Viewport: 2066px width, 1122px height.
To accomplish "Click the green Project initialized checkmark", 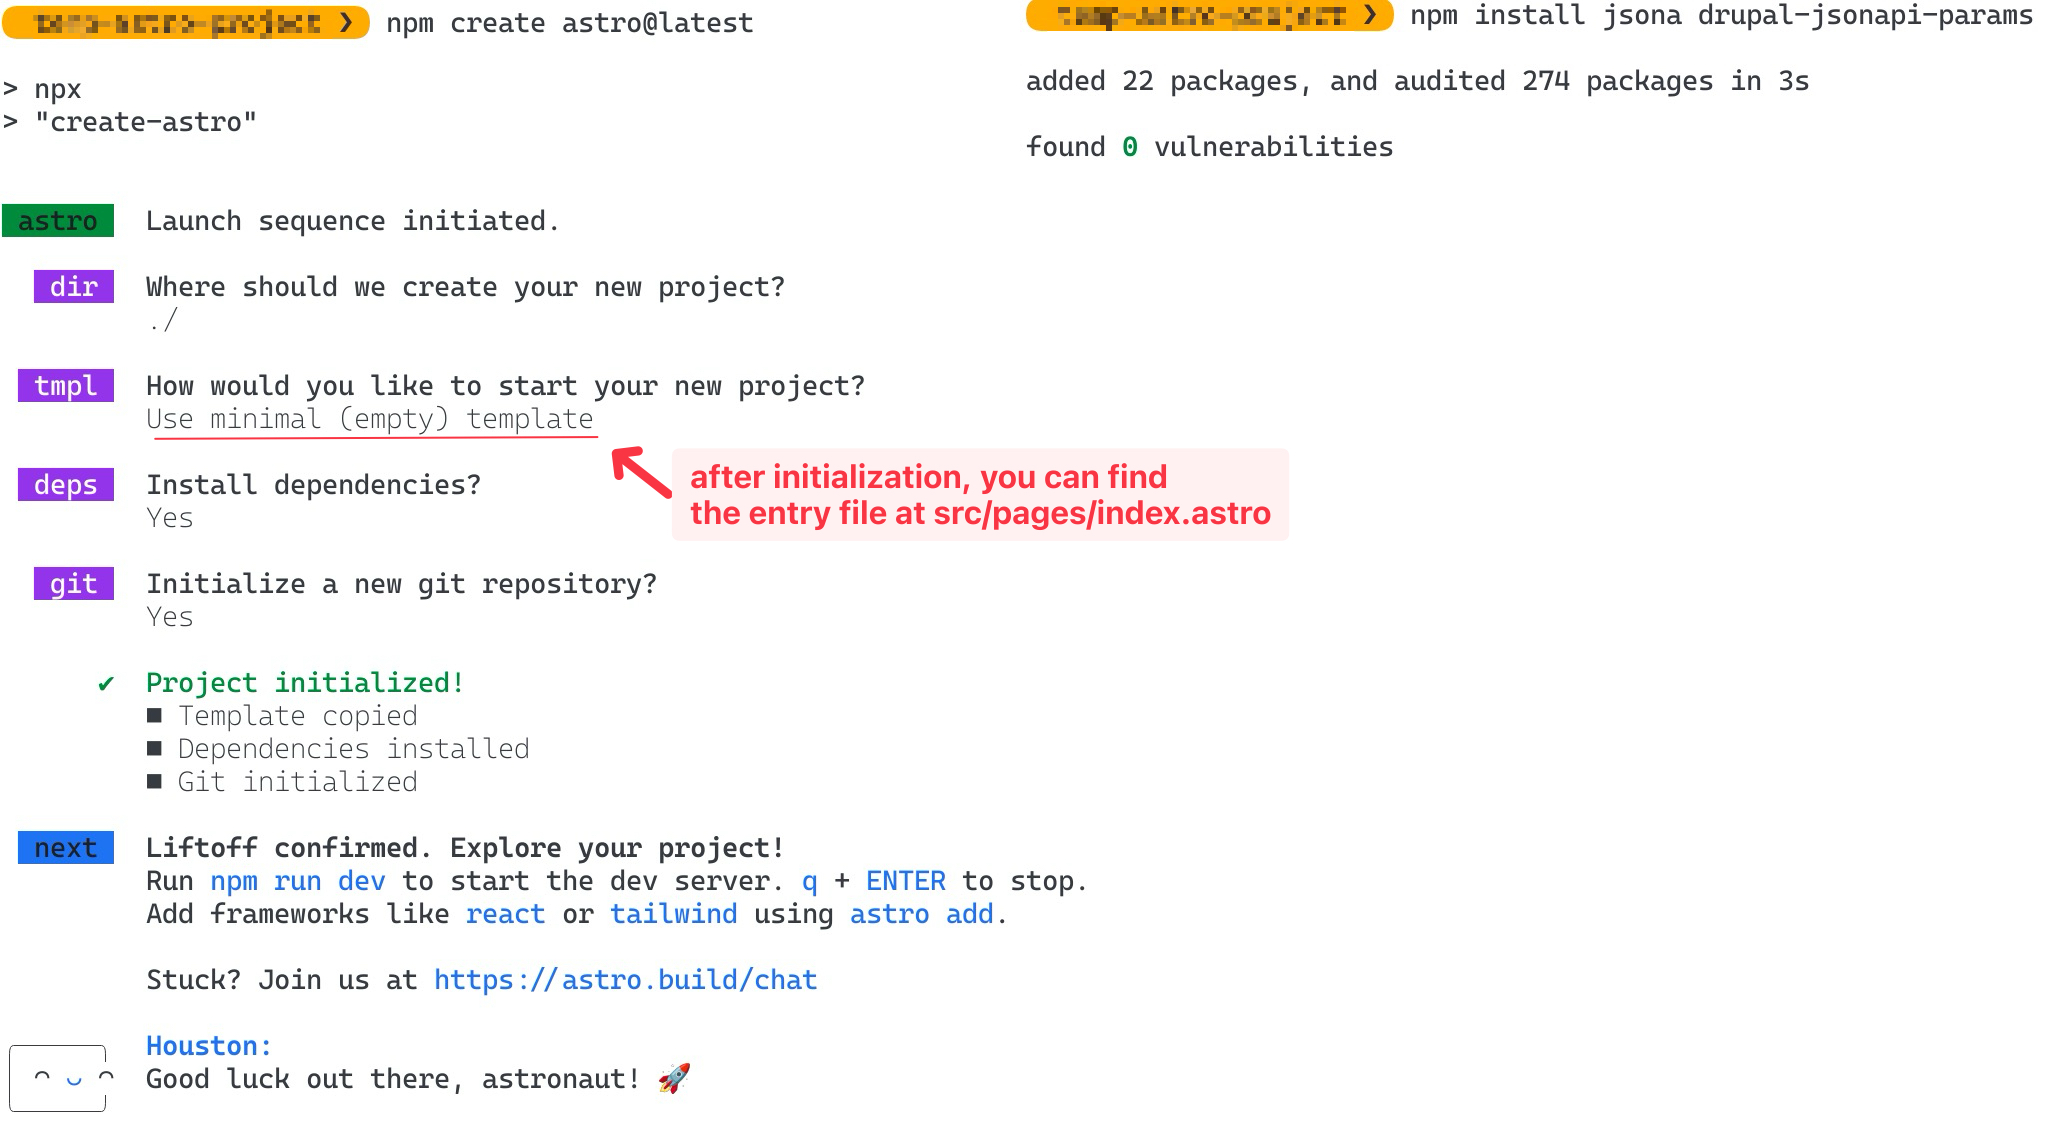I will [106, 684].
